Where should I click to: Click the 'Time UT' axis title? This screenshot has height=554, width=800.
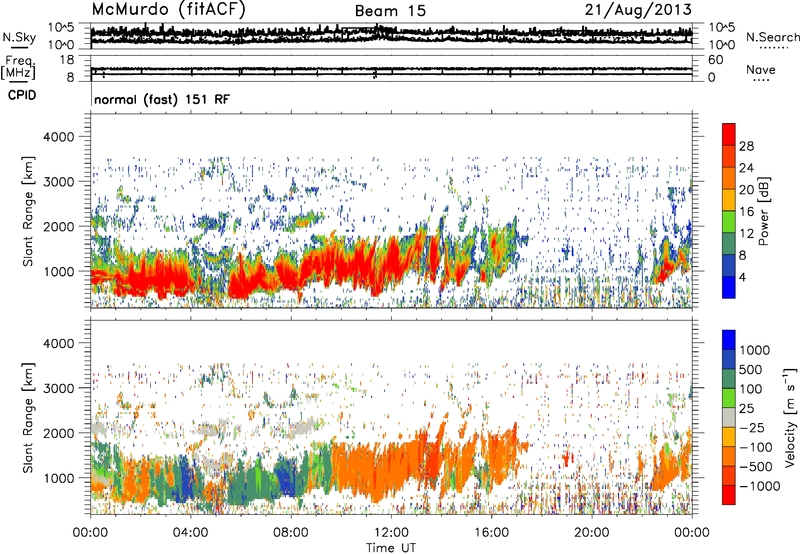391,548
